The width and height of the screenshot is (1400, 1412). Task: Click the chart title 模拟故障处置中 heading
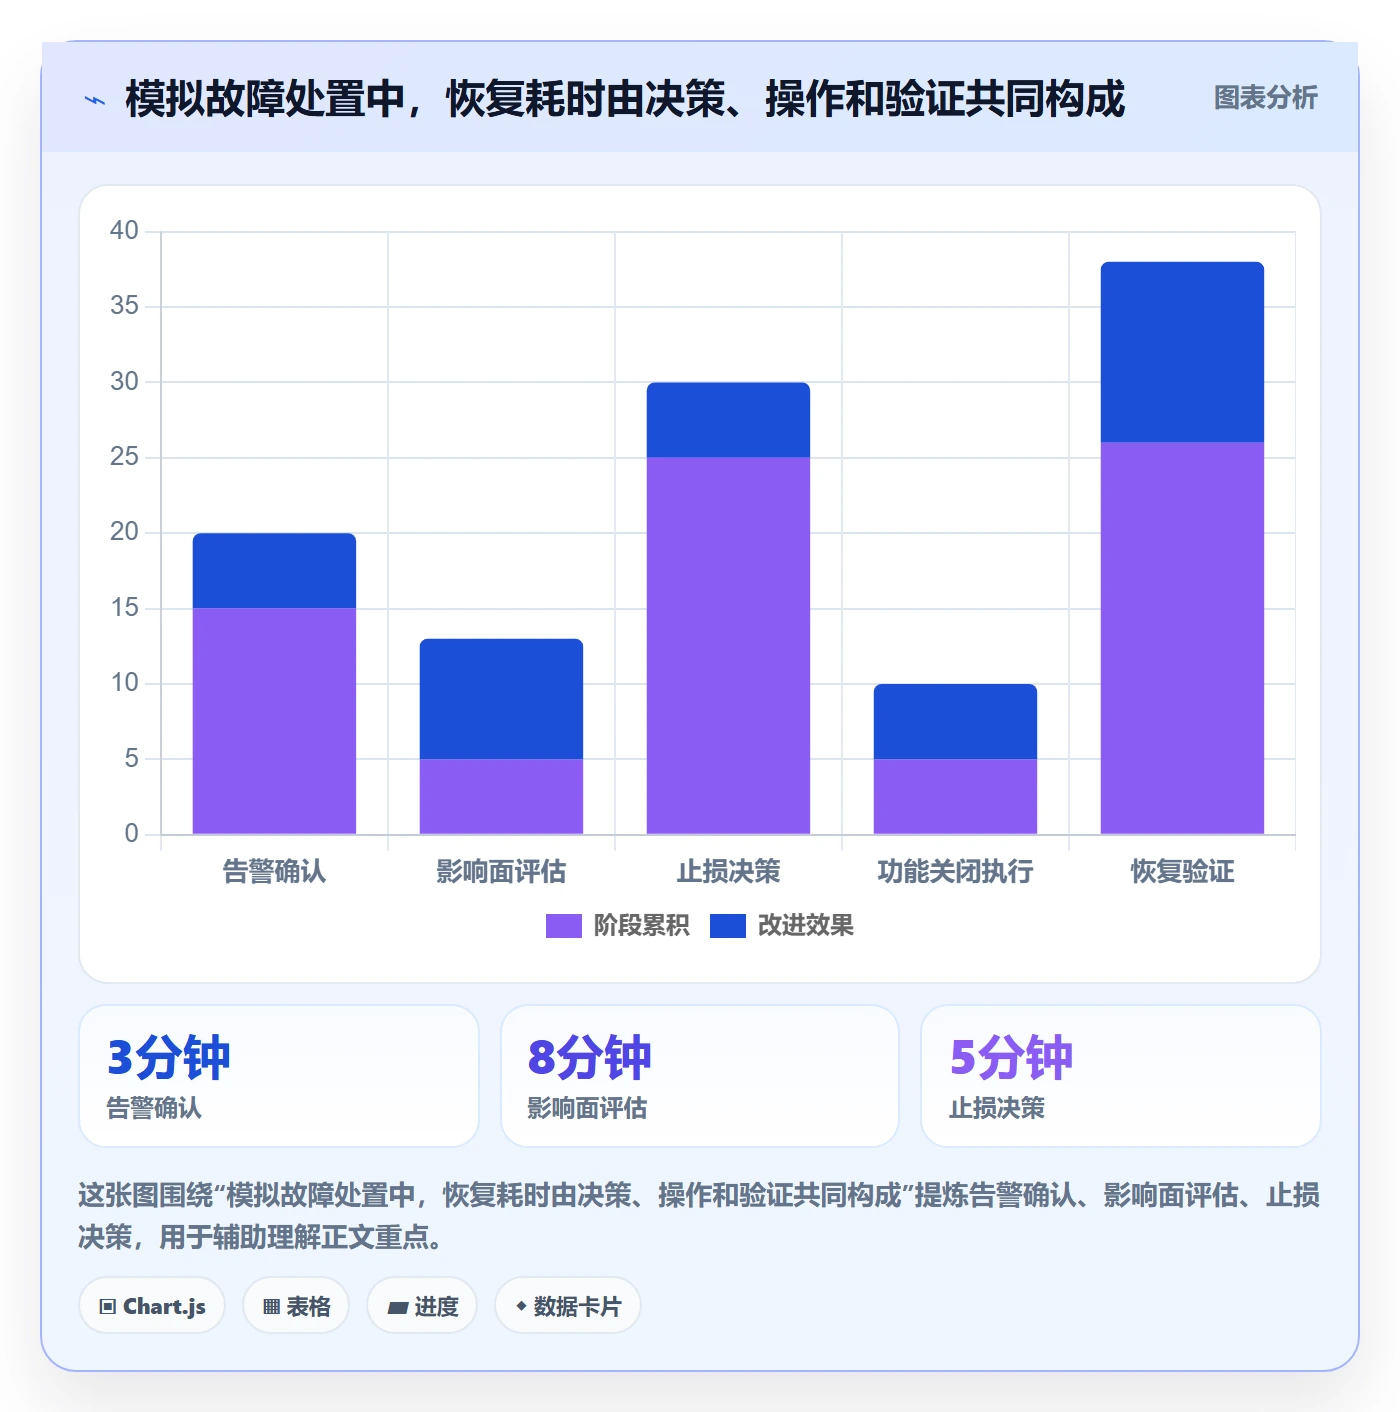click(x=625, y=99)
